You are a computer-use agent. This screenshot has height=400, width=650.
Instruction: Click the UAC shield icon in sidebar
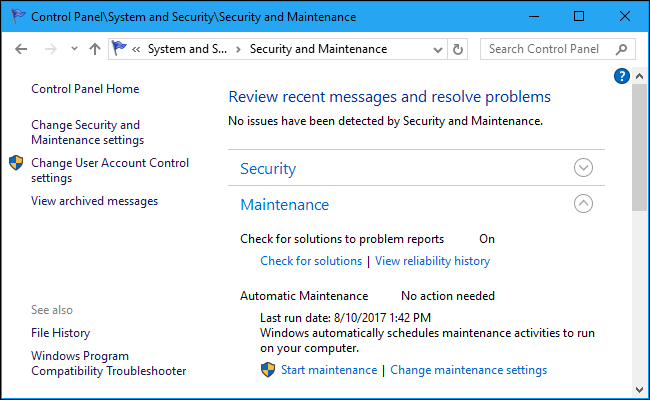tap(16, 163)
